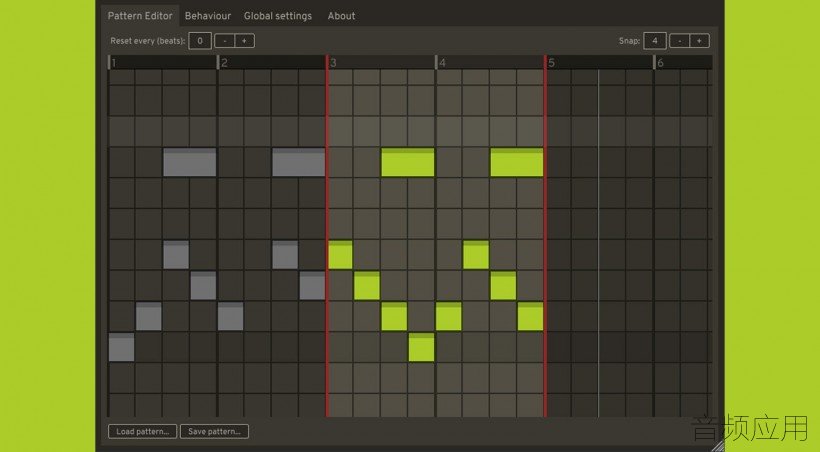Decrease the Snap value
This screenshot has width=820, height=452.
coord(679,41)
